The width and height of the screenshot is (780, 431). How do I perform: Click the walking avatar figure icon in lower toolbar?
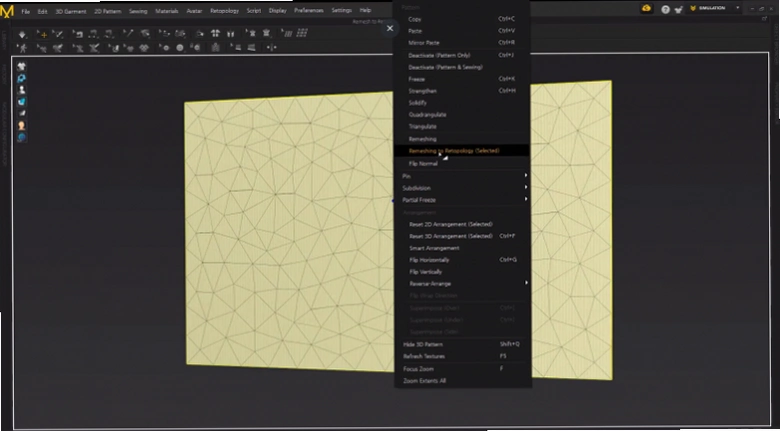tap(22, 48)
